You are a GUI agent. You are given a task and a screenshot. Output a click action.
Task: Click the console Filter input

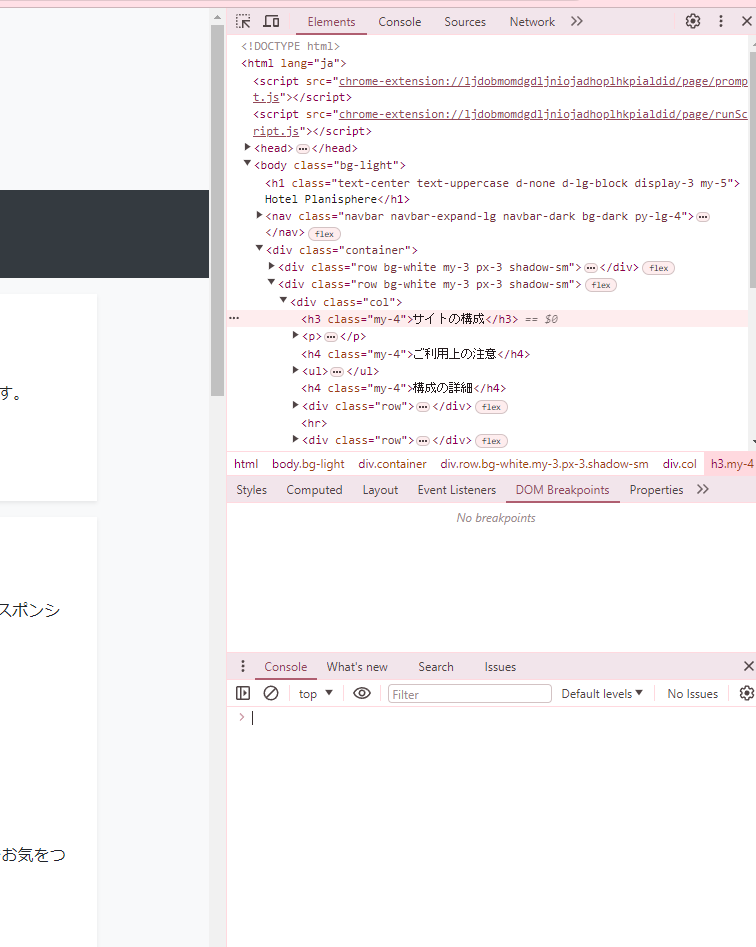[x=469, y=694]
